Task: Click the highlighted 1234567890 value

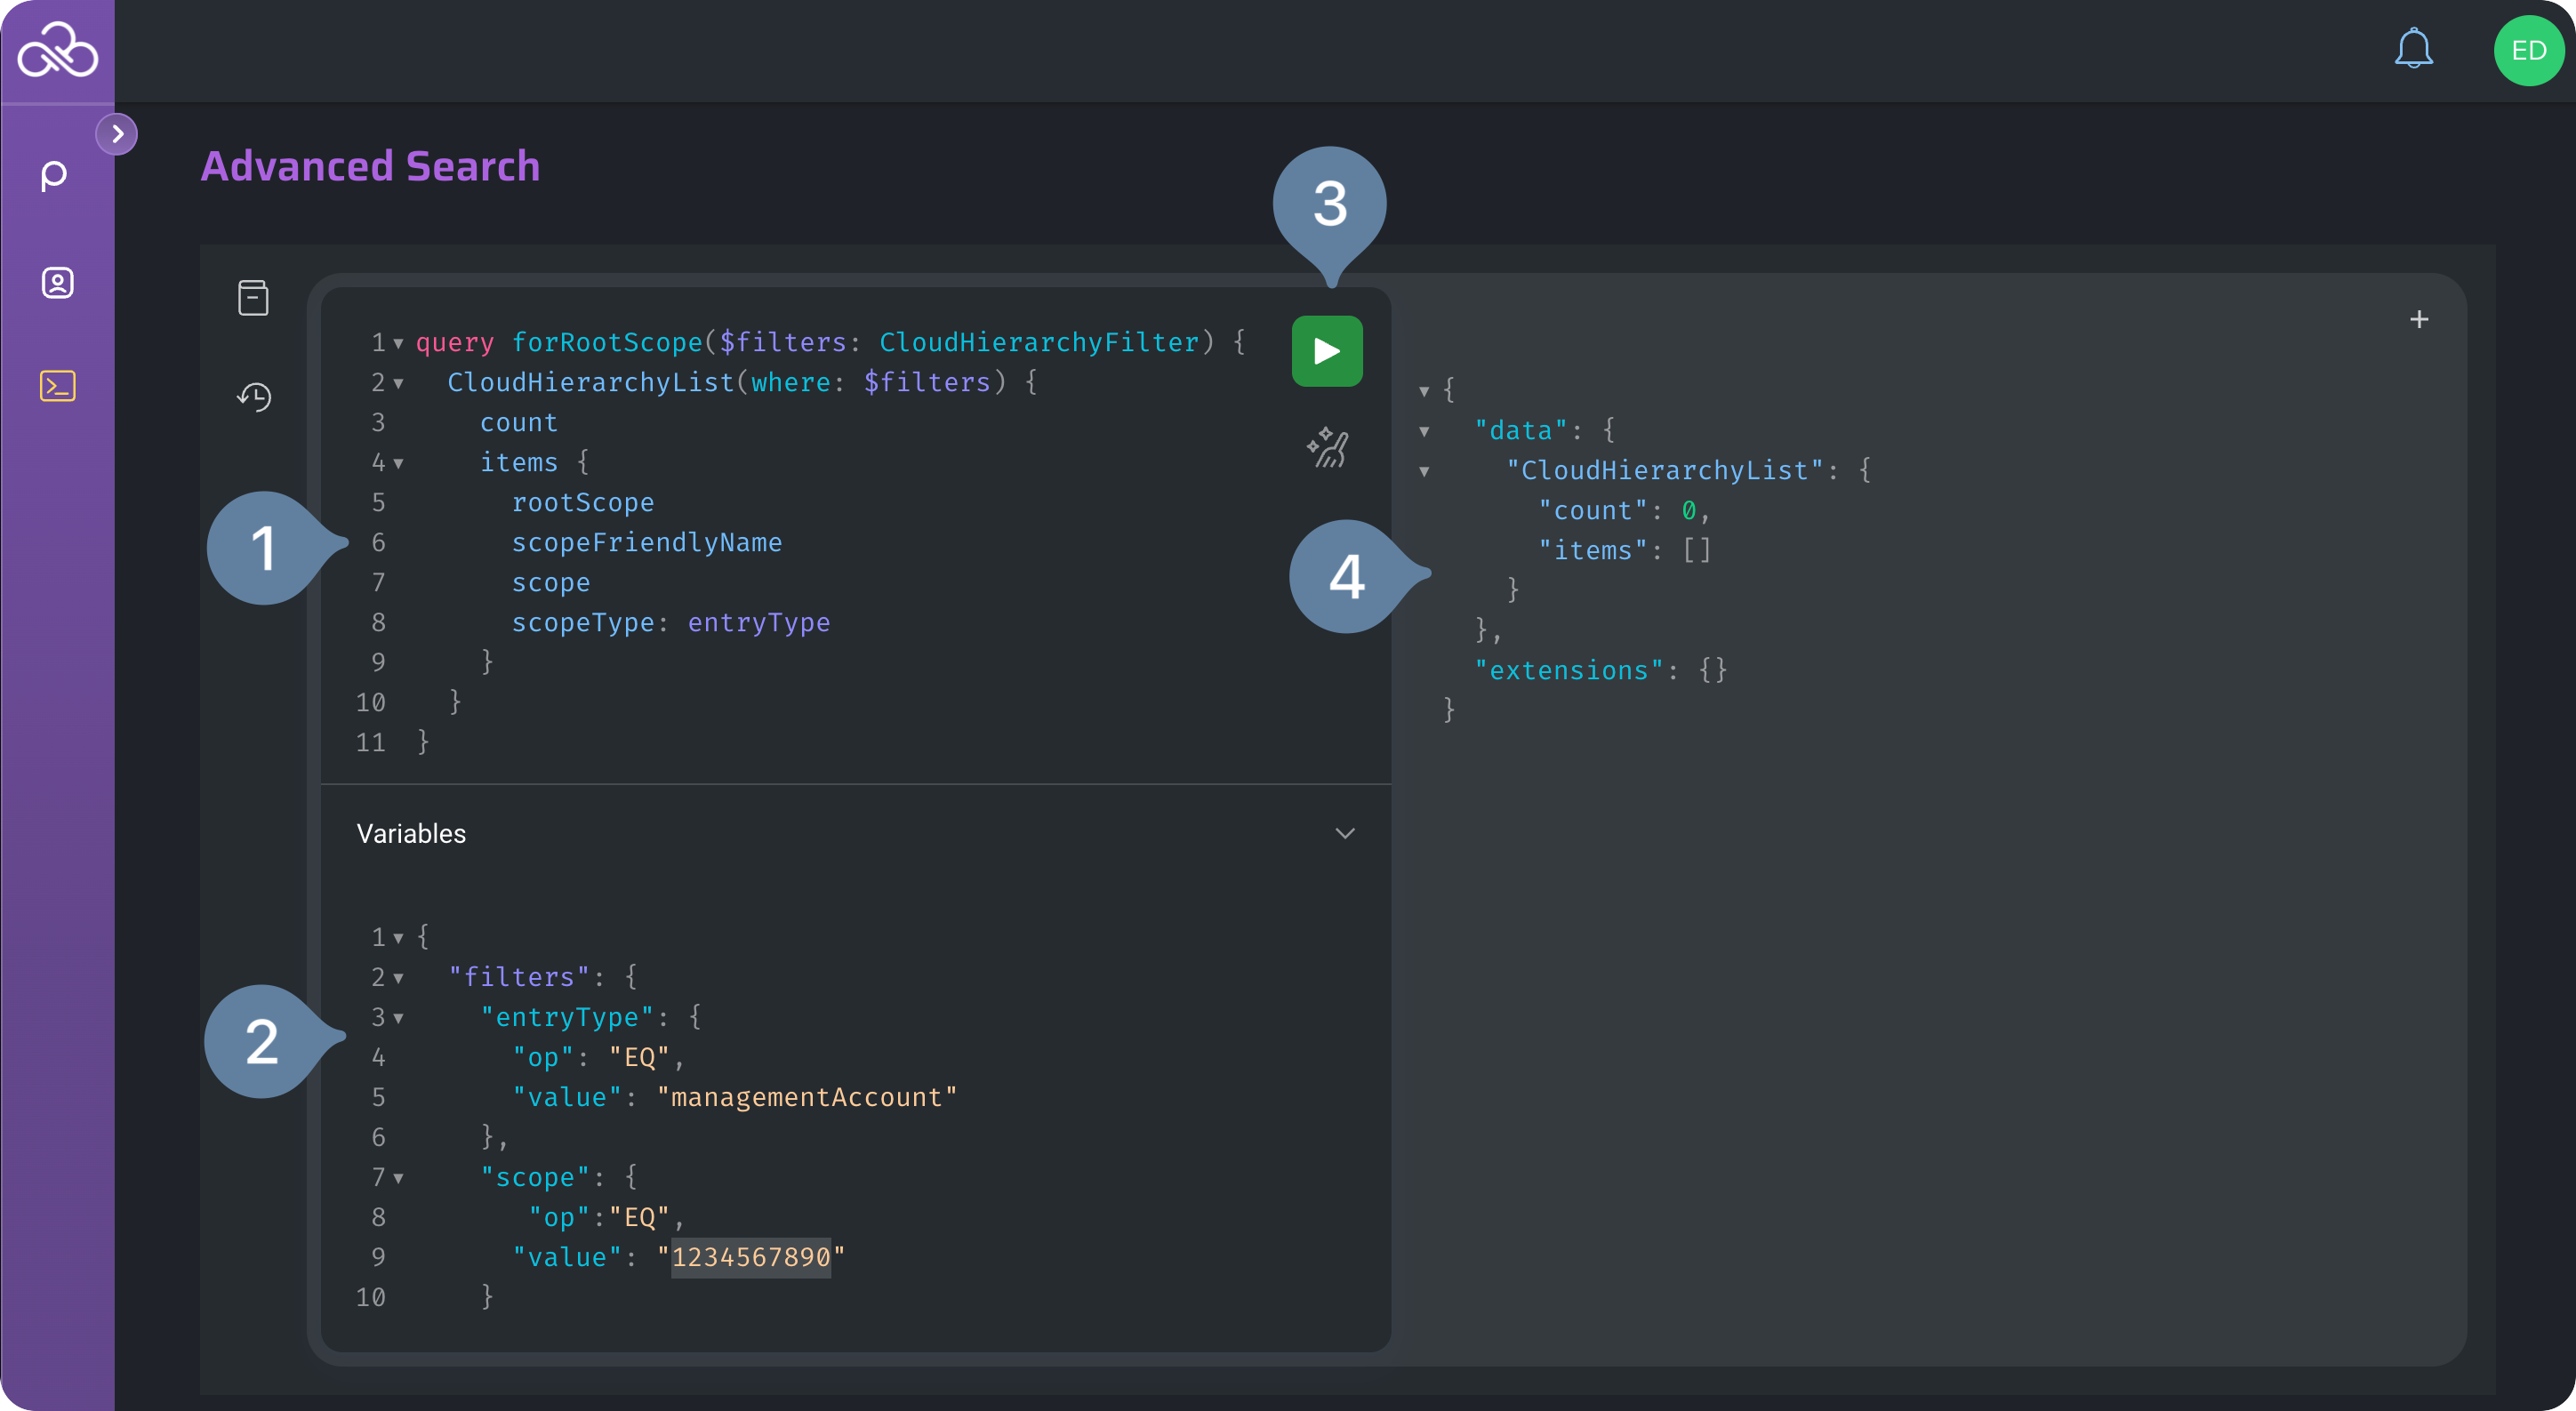Action: click(x=750, y=1257)
